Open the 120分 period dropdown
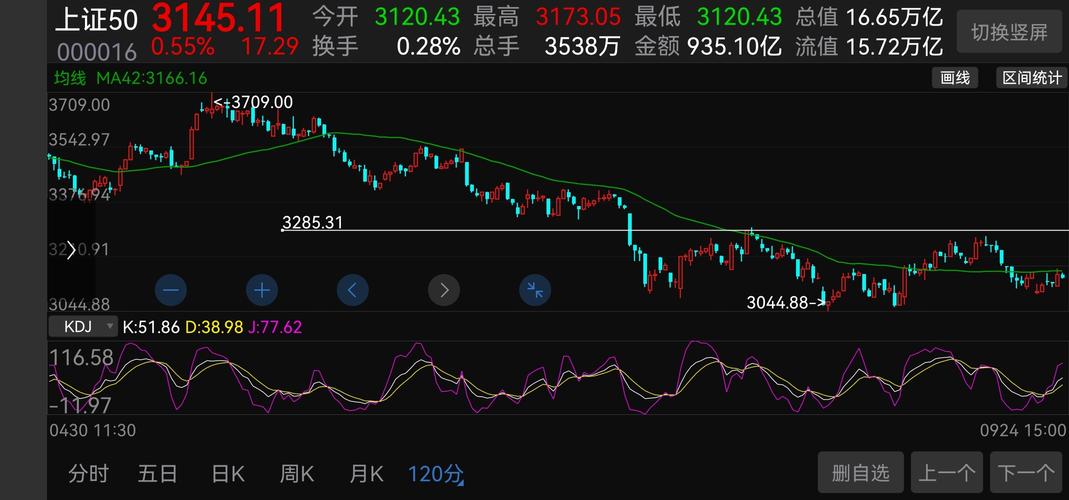The image size is (1069, 500). coord(436,473)
